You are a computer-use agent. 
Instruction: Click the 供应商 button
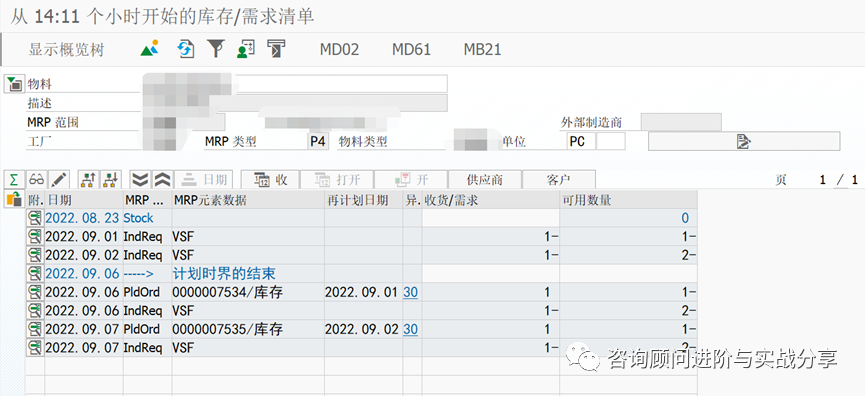click(485, 179)
